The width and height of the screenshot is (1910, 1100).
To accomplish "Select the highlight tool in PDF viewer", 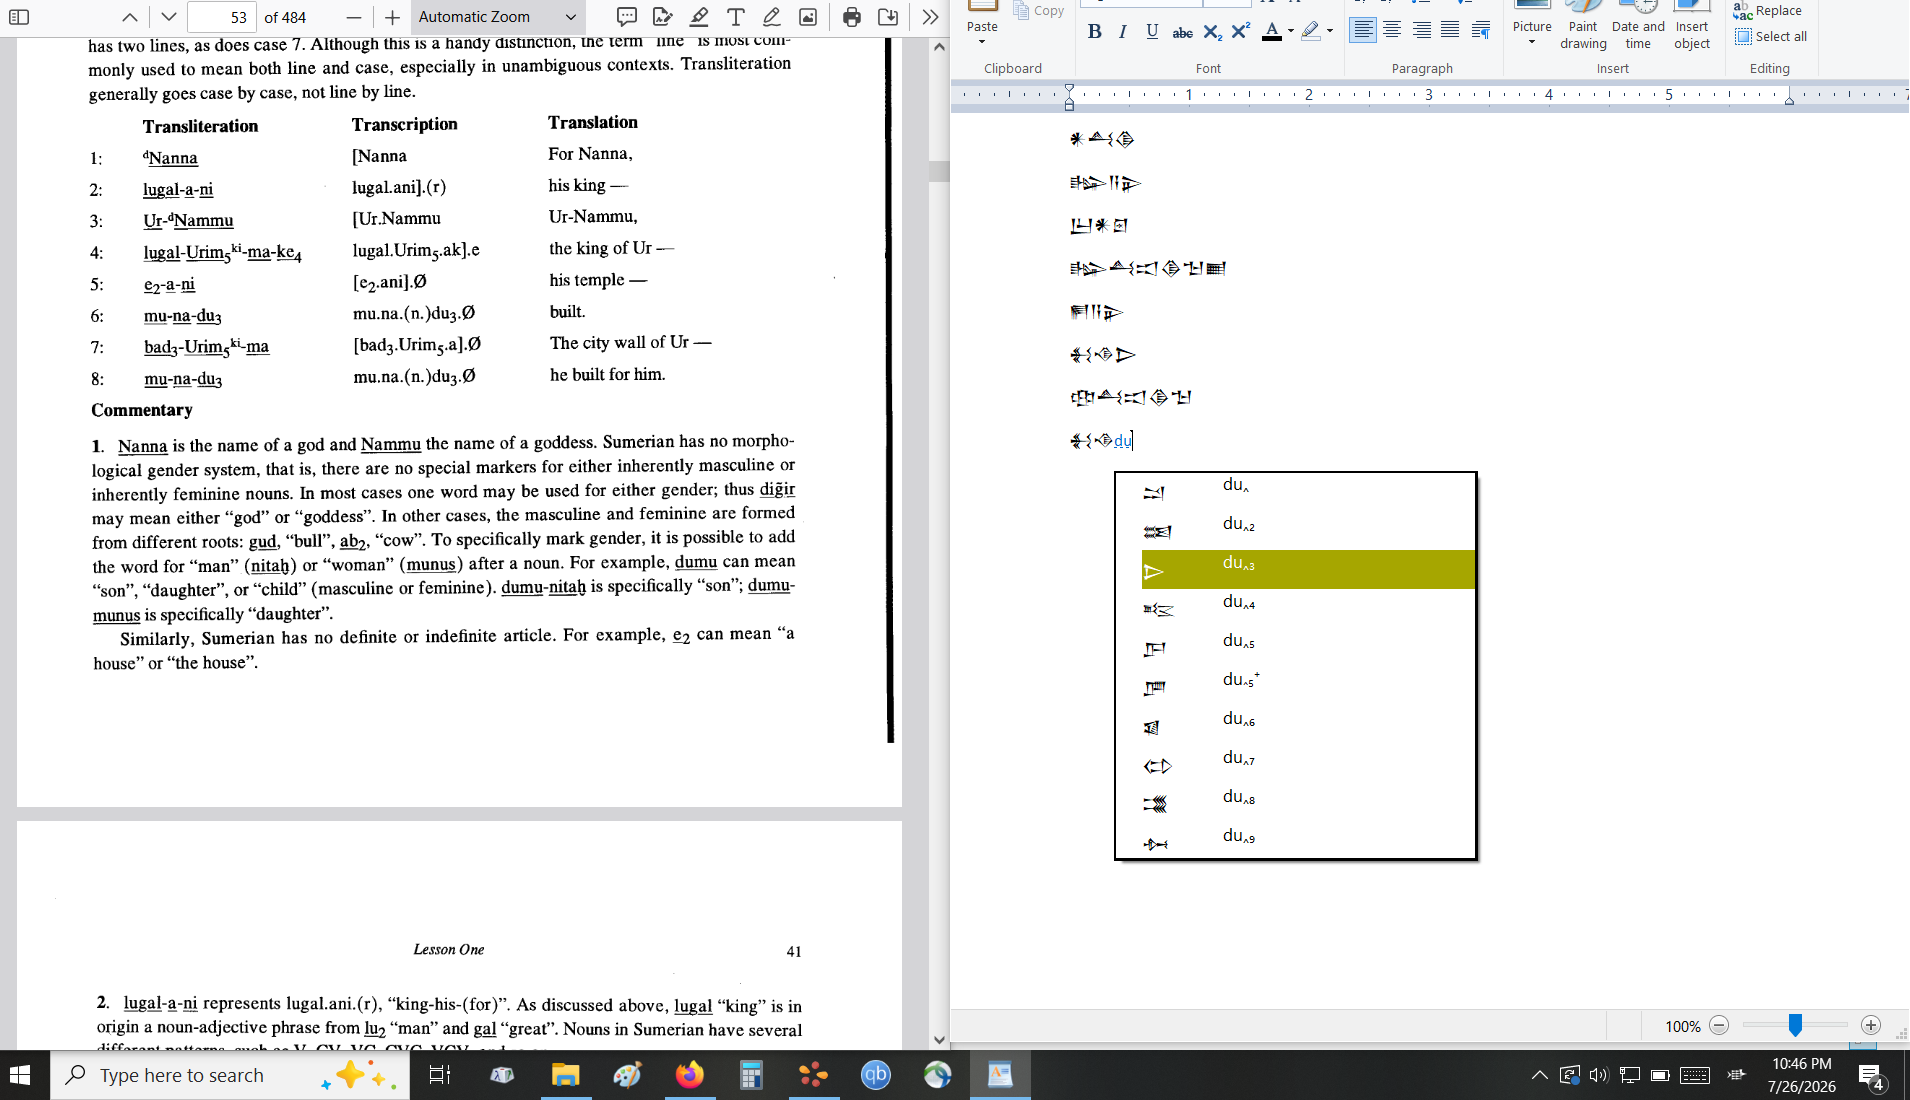I will coord(699,17).
